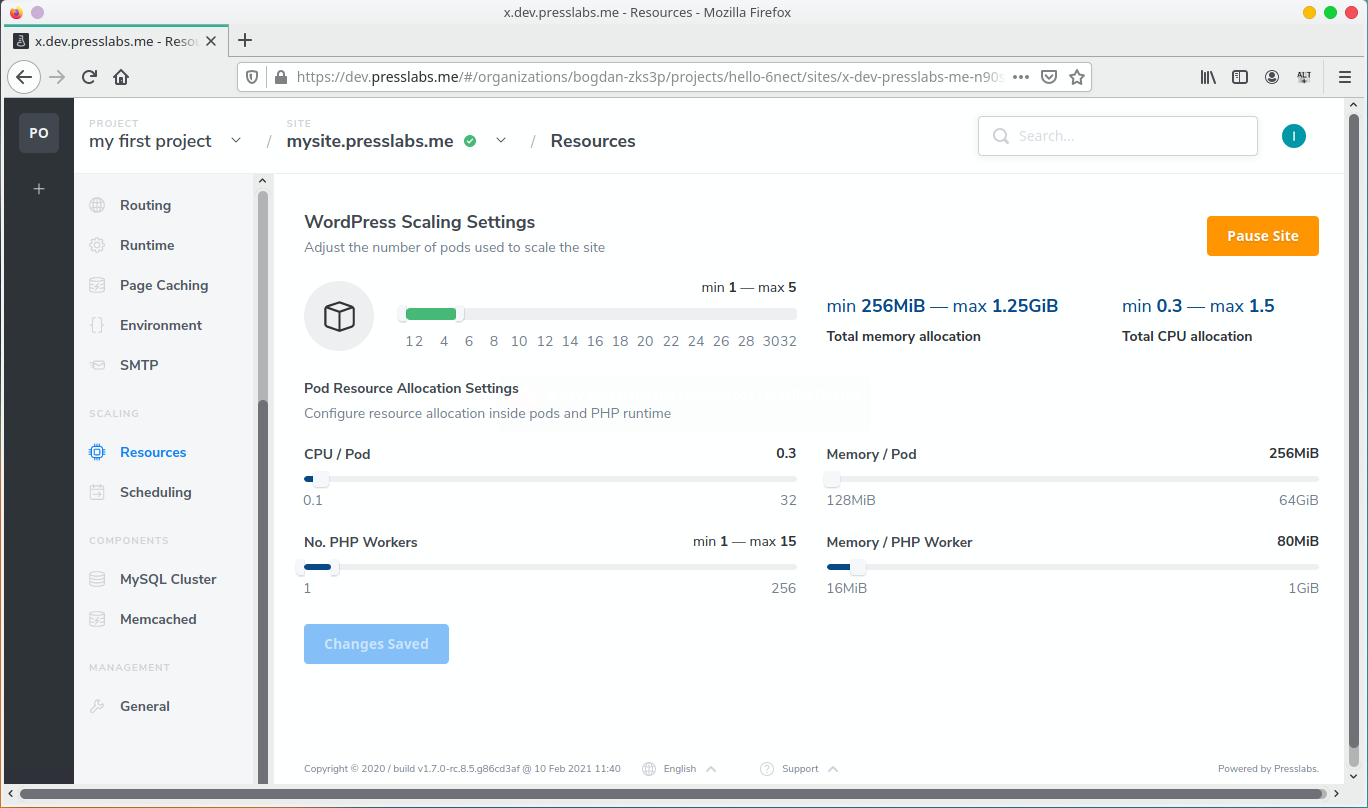Go to Firefox home page icon

click(121, 77)
